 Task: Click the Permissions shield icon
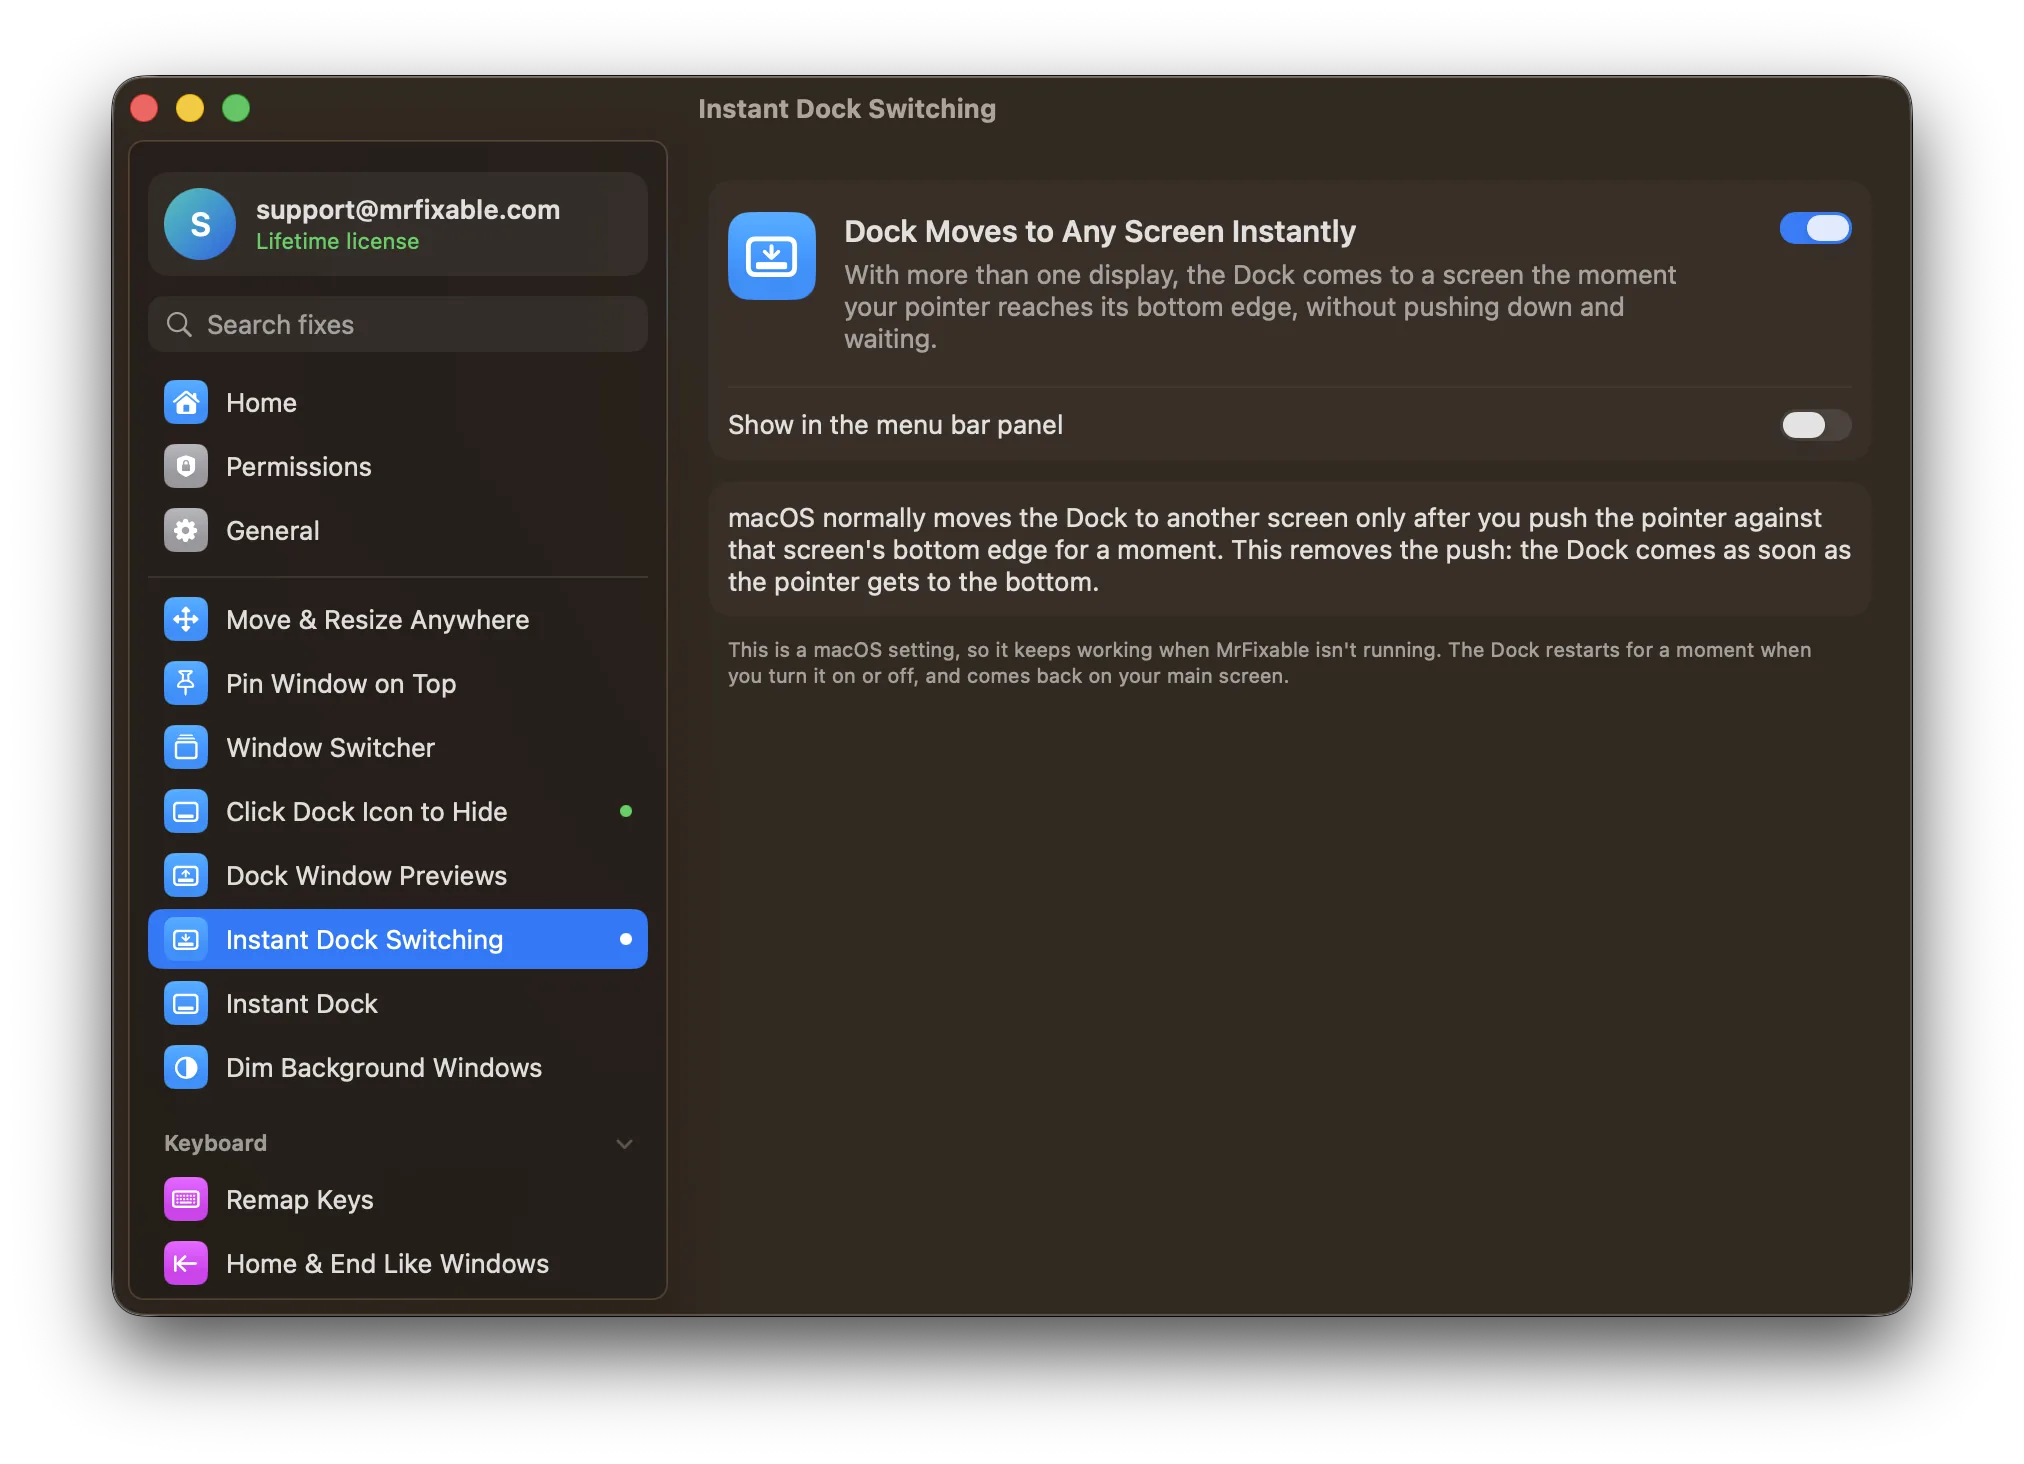186,467
